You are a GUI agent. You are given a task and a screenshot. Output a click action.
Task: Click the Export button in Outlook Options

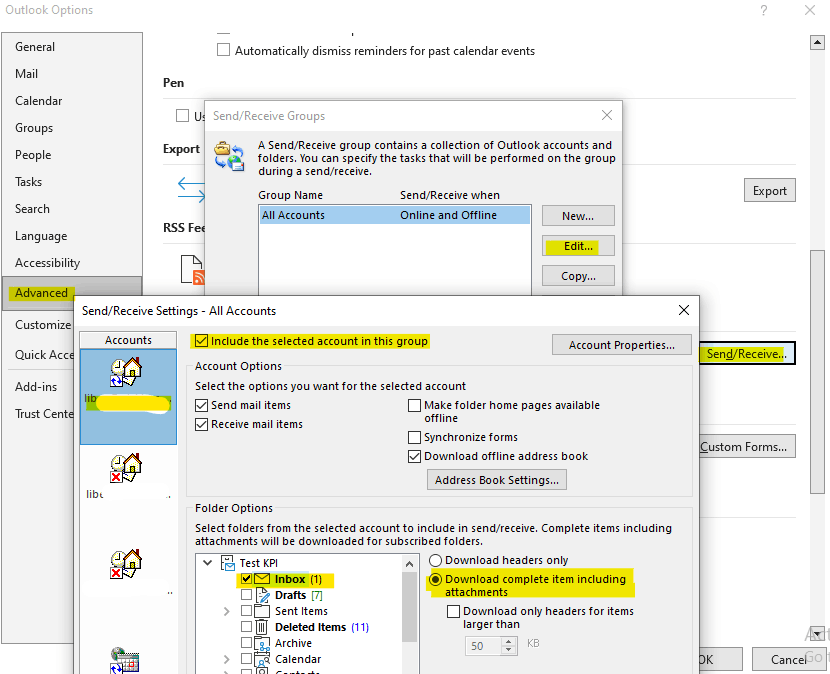770,191
